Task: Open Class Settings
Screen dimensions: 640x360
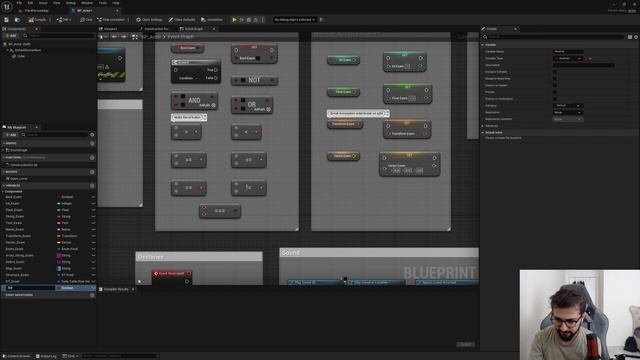Action: click(149, 20)
